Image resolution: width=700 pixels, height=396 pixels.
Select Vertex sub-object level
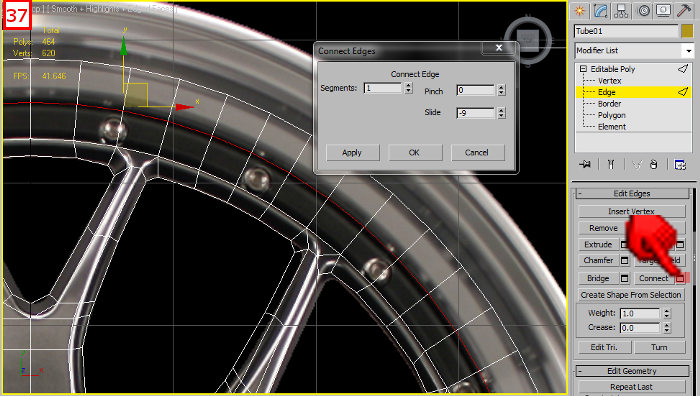pyautogui.click(x=609, y=81)
